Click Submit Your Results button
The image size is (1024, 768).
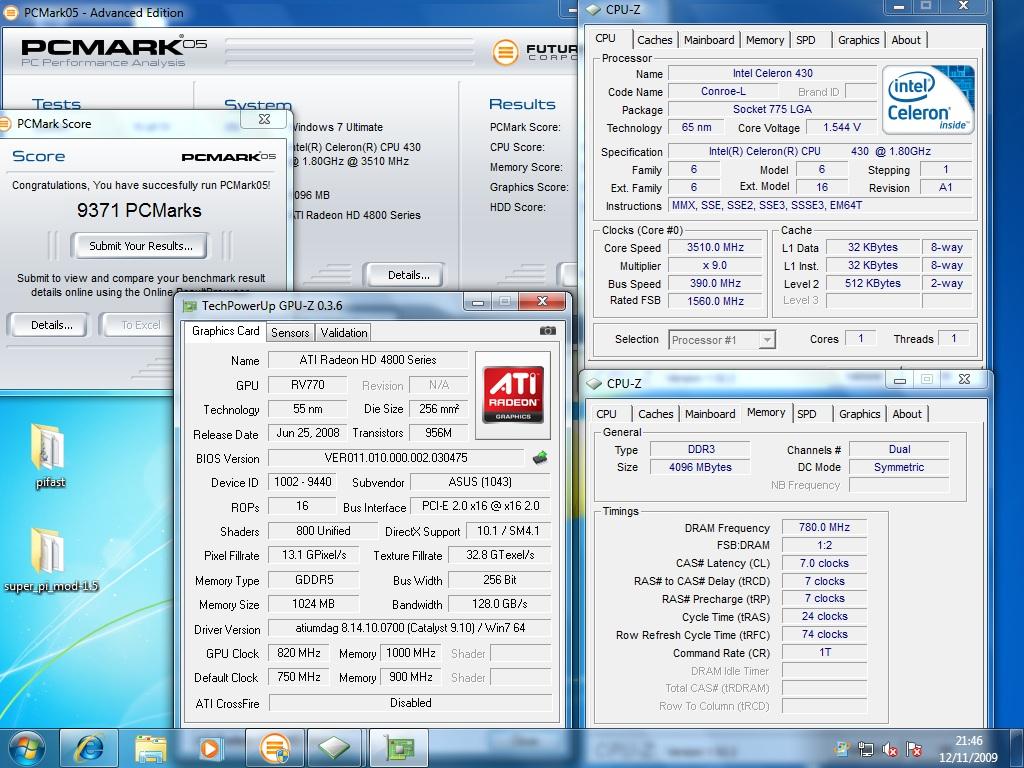pyautogui.click(x=140, y=246)
